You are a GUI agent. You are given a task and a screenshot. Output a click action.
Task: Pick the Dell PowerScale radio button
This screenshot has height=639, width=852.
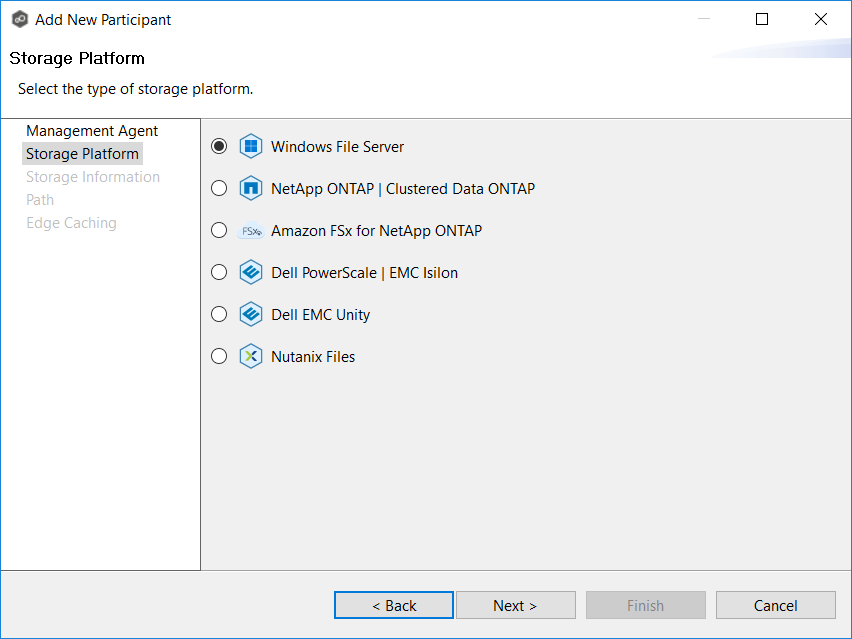click(x=219, y=273)
